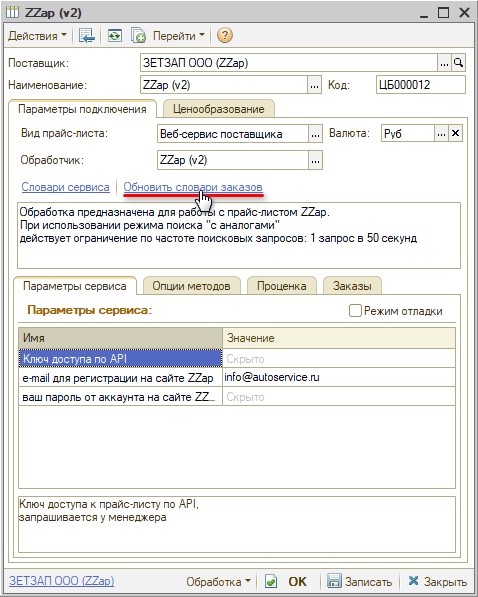
Task: Click the Обновить словари заказов link
Action: point(193,187)
